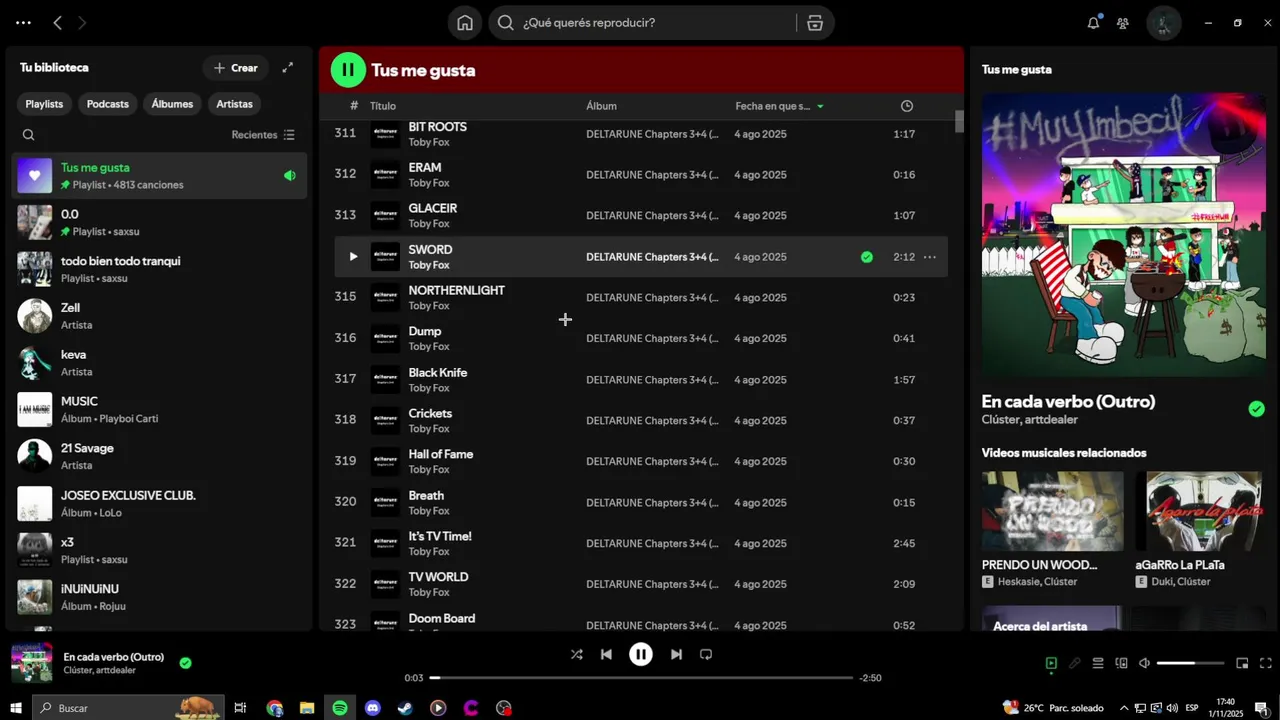Select the Artistas filter chip
The height and width of the screenshot is (720, 1280).
[x=234, y=104]
